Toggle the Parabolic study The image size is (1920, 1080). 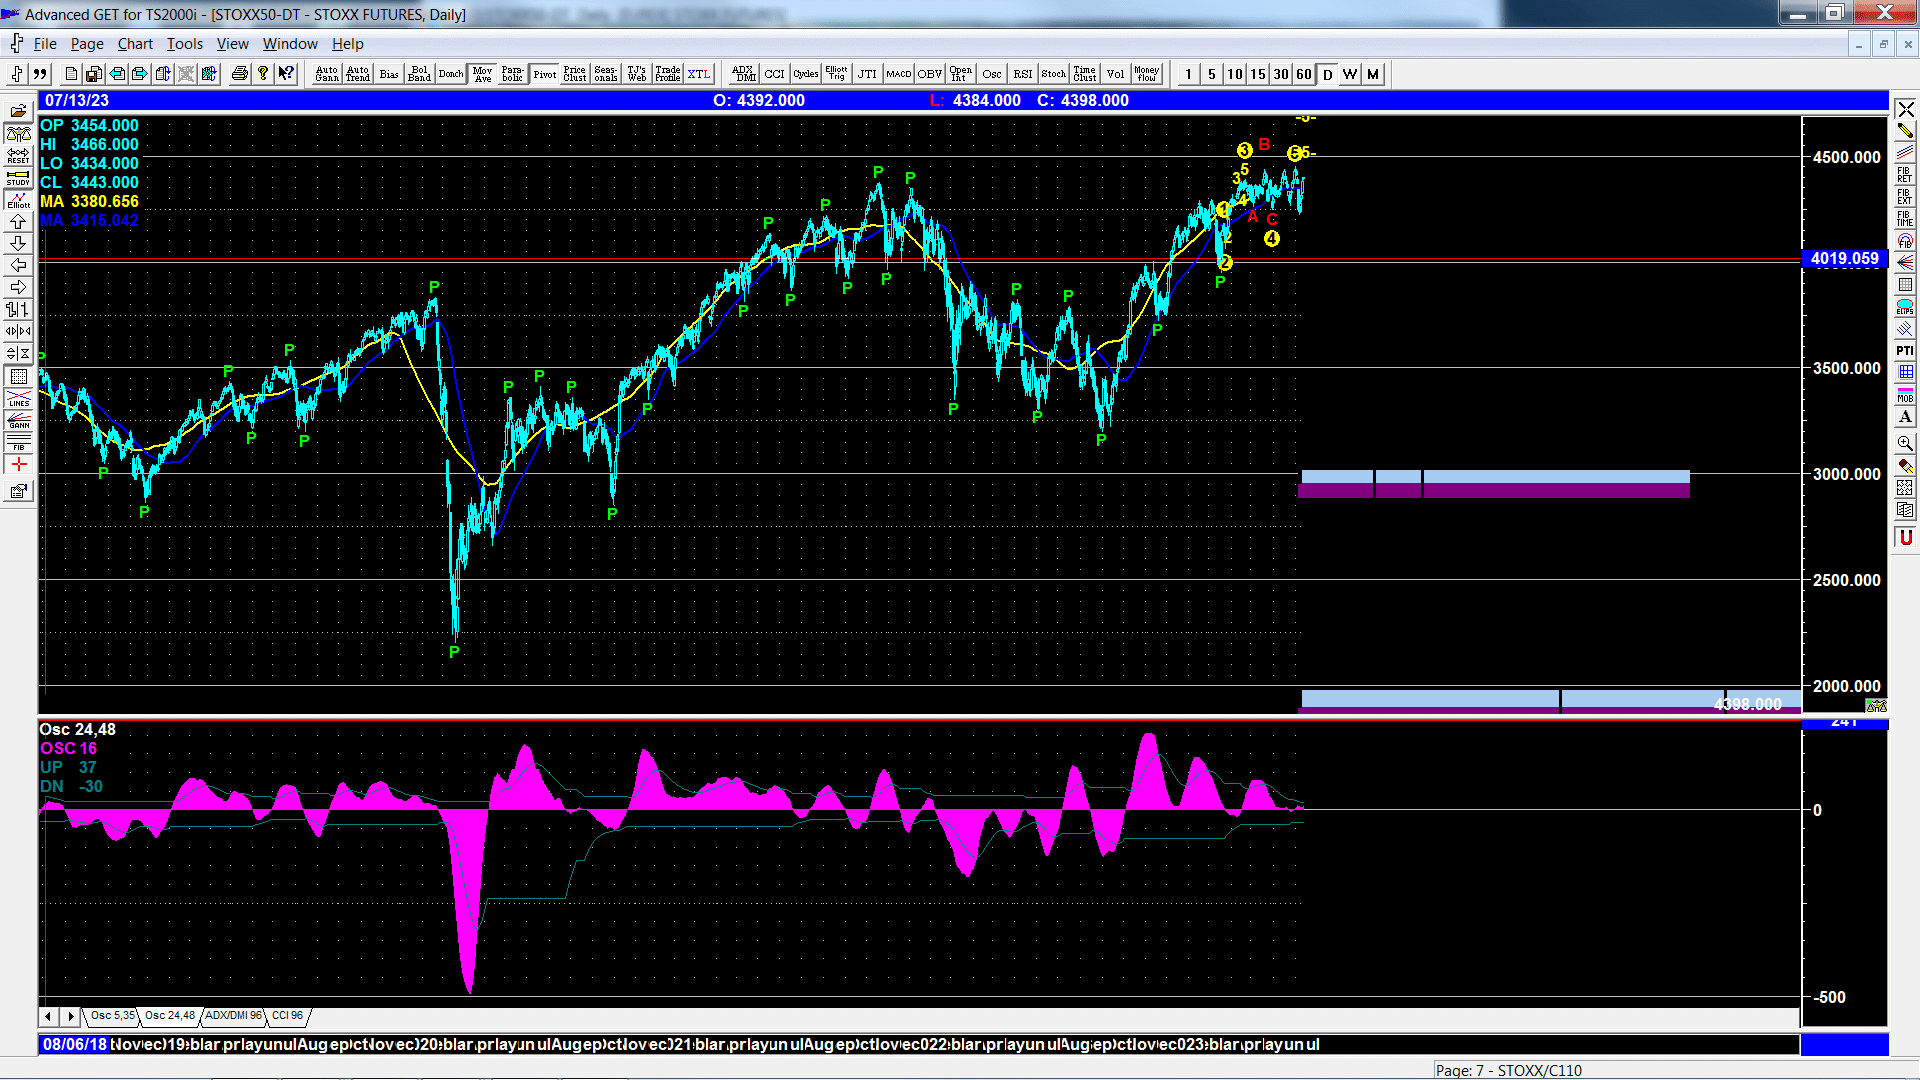click(513, 74)
